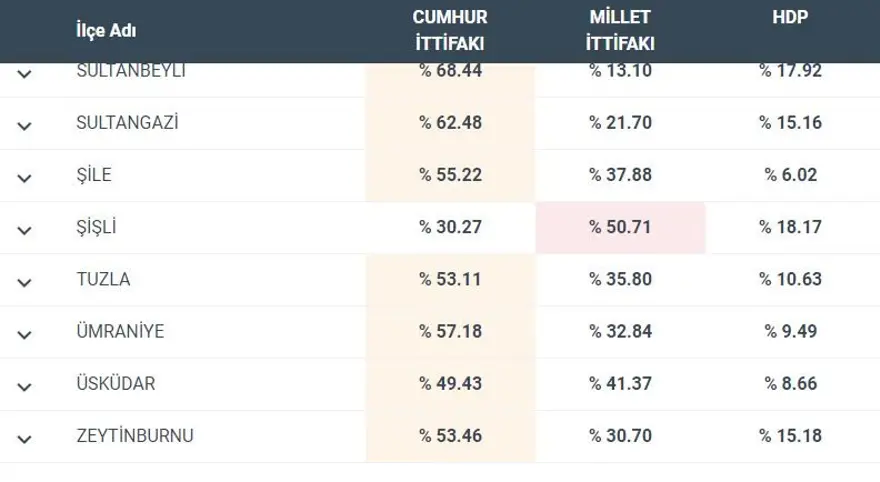Expand the TUZLA row chevron
The image size is (880, 482).
25,281
